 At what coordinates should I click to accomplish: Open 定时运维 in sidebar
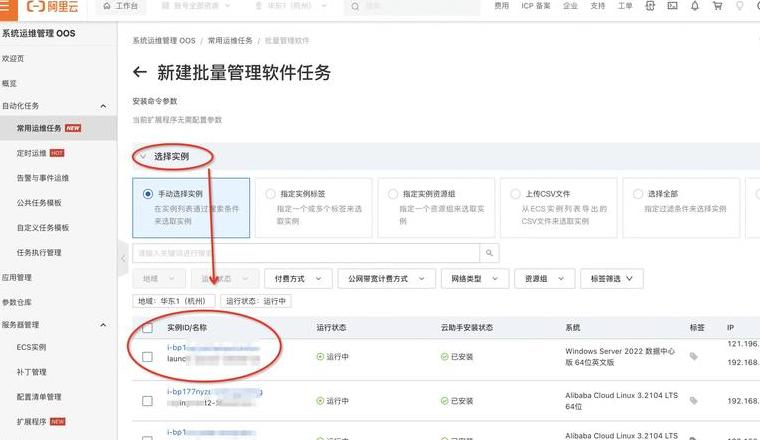pyautogui.click(x=32, y=153)
